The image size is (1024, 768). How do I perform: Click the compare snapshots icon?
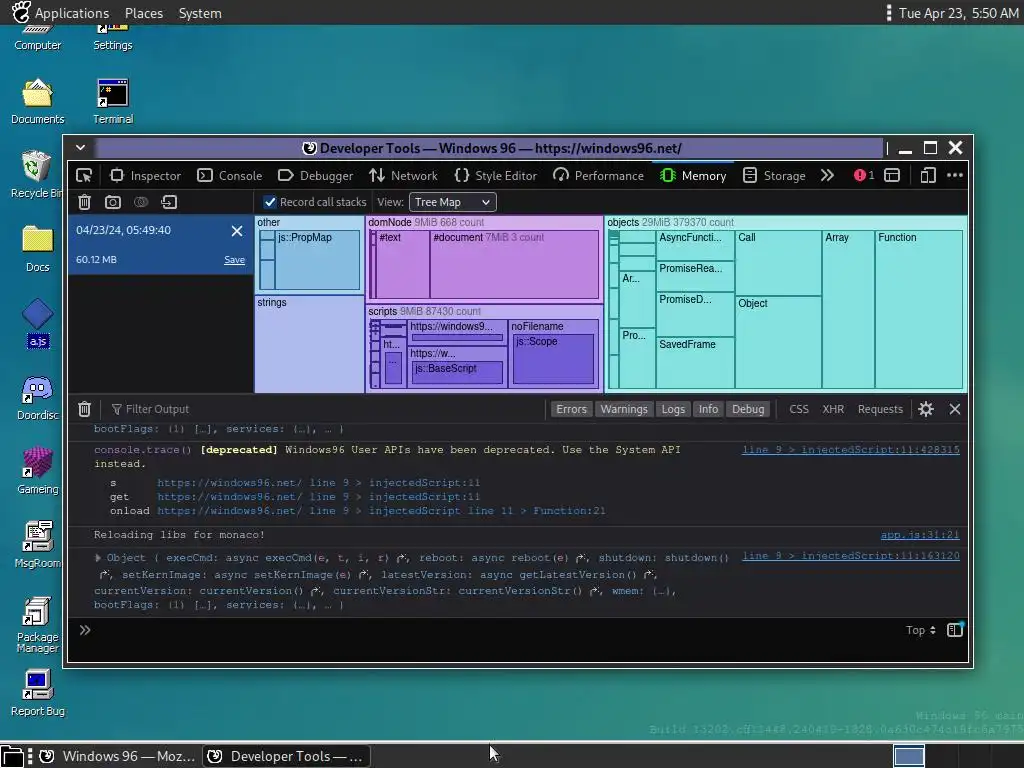coord(141,202)
